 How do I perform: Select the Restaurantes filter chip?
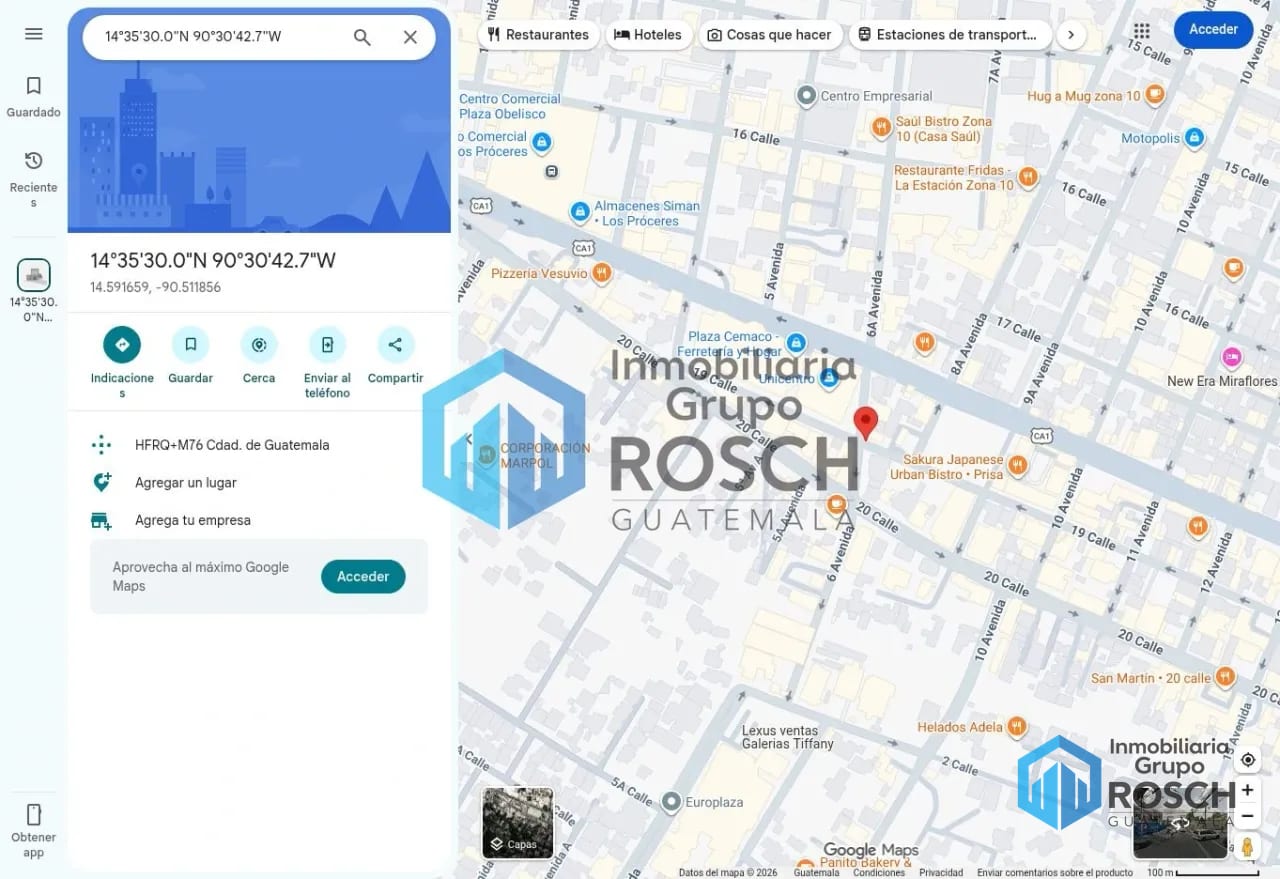click(538, 34)
